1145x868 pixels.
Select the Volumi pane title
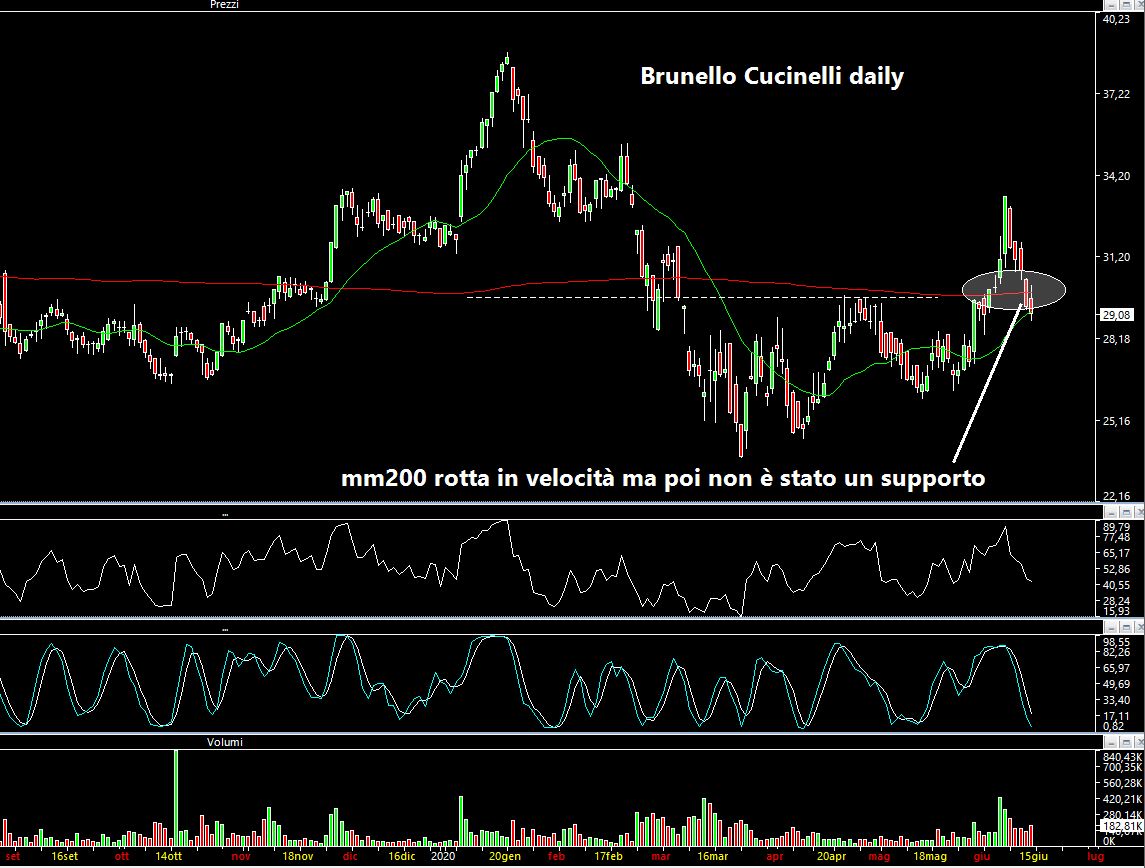[225, 742]
